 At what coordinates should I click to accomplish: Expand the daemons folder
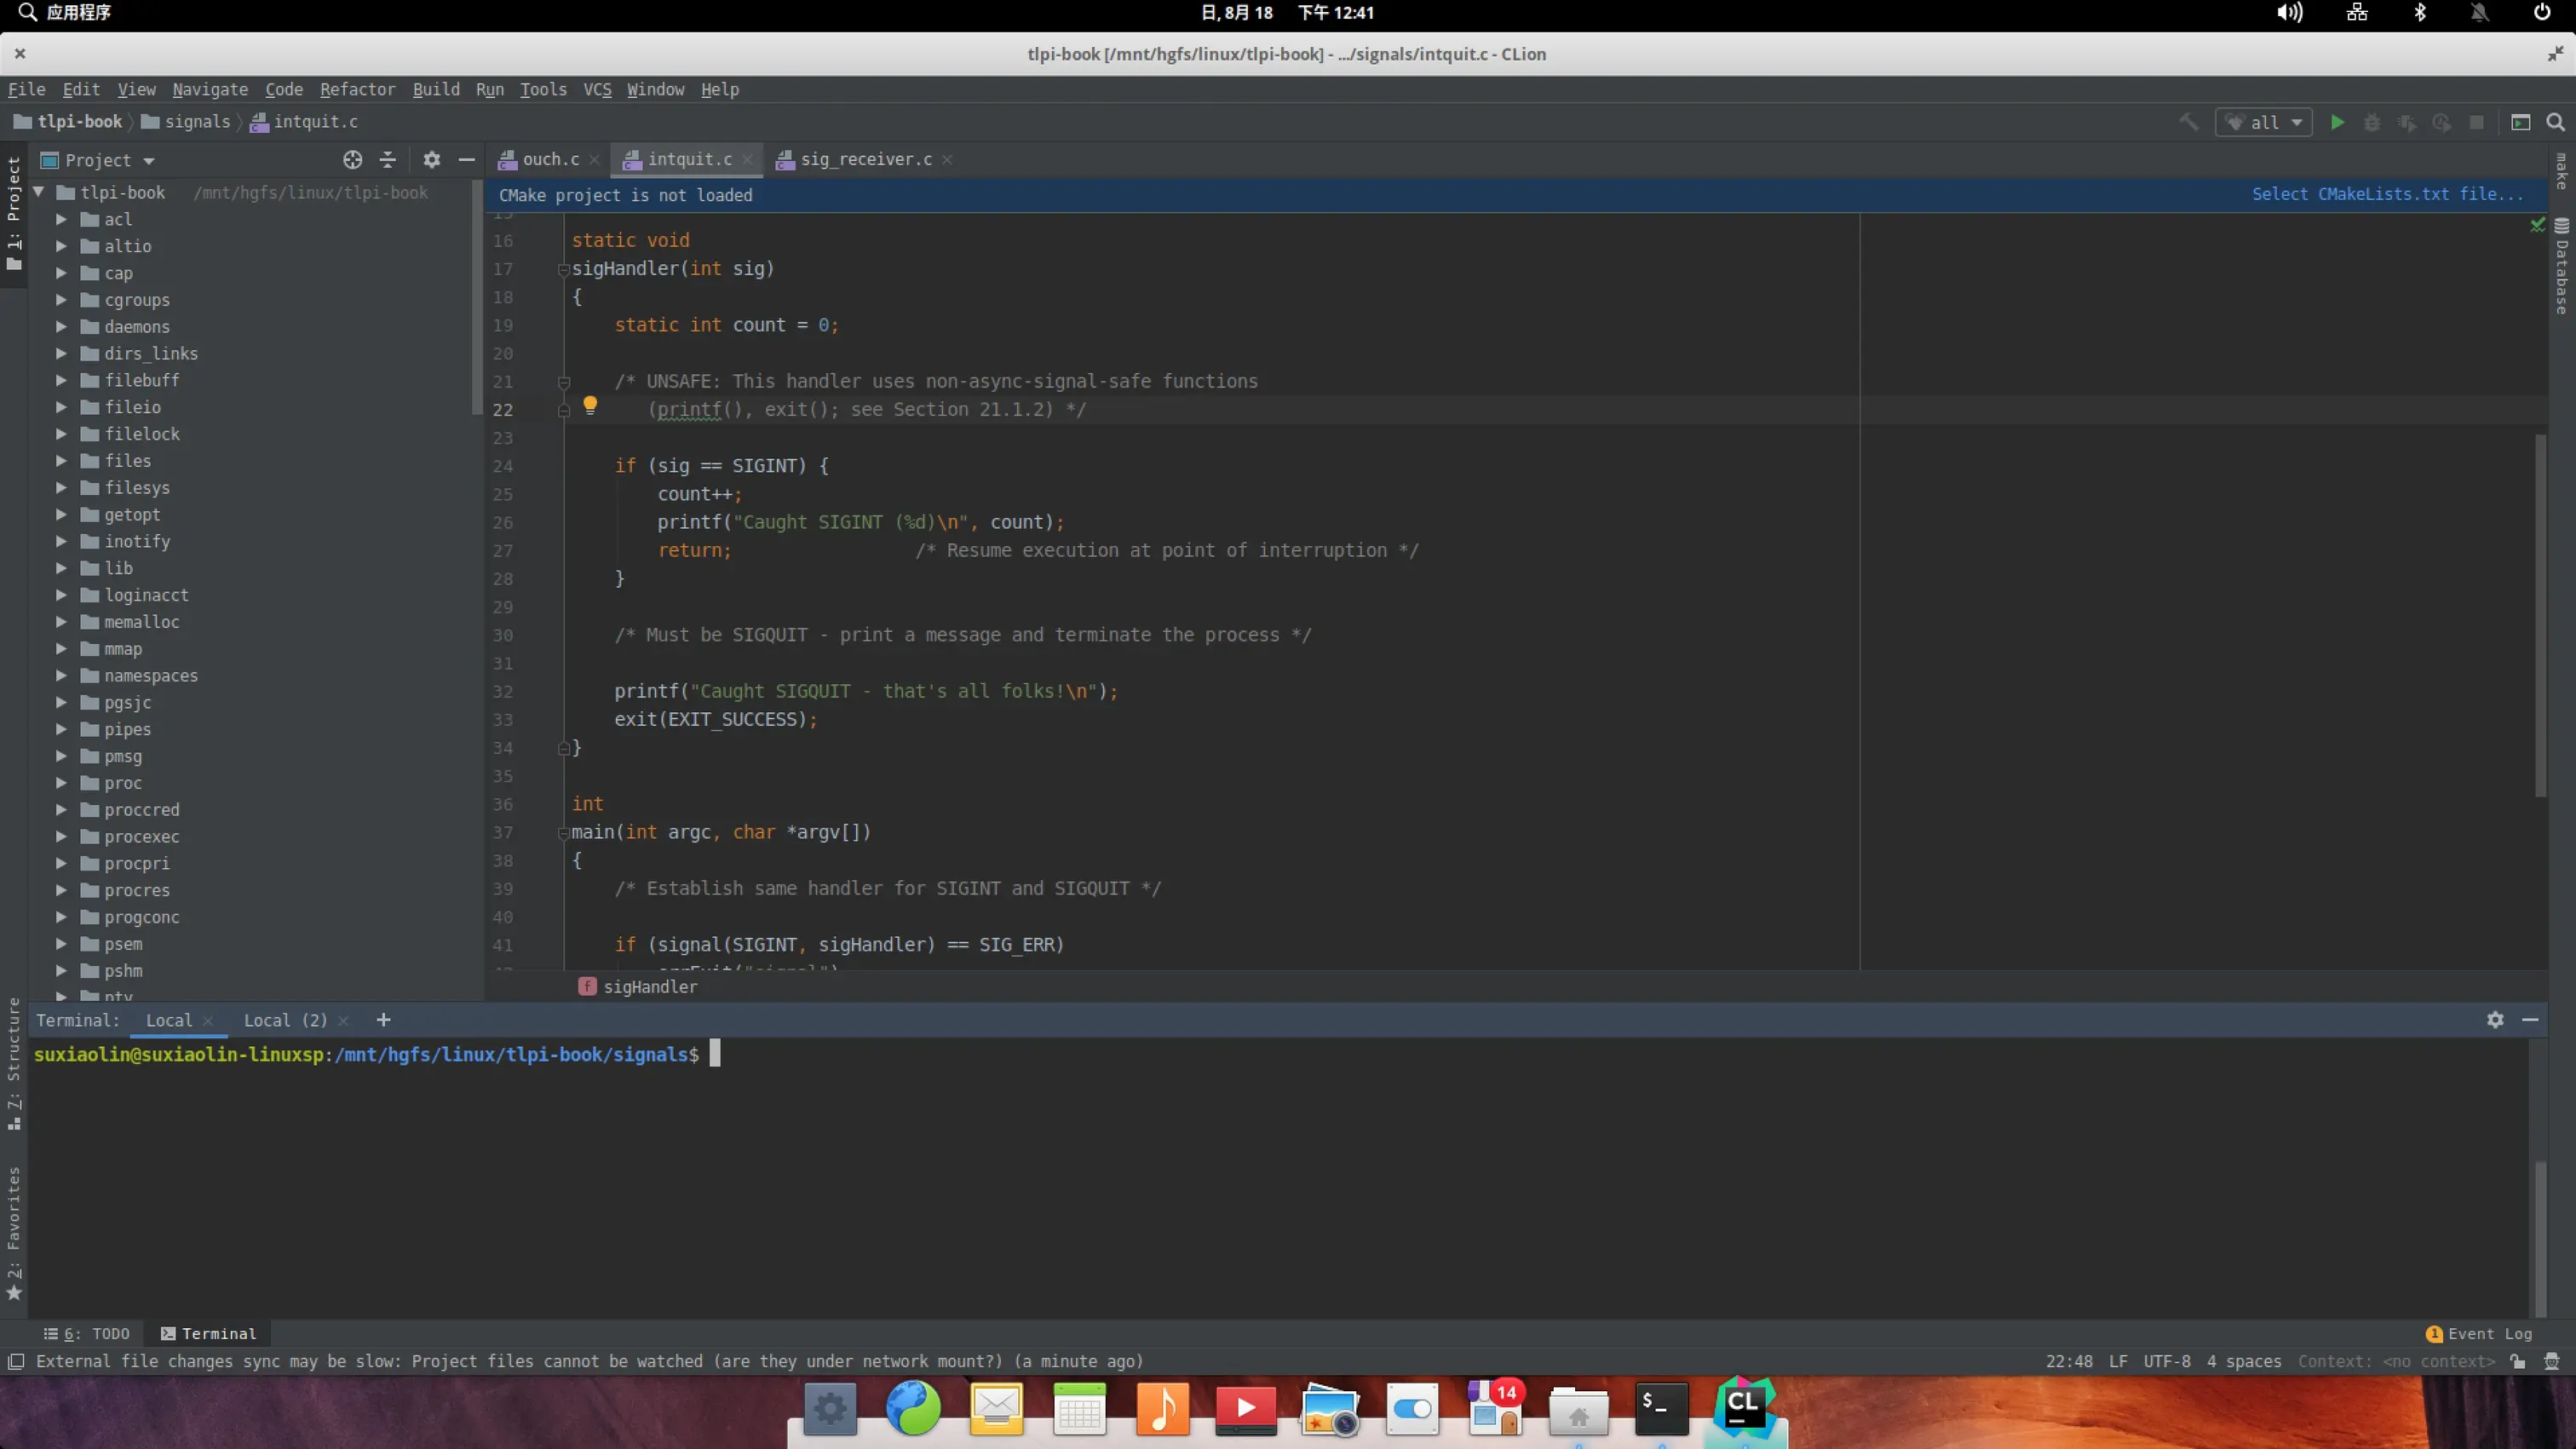61,327
